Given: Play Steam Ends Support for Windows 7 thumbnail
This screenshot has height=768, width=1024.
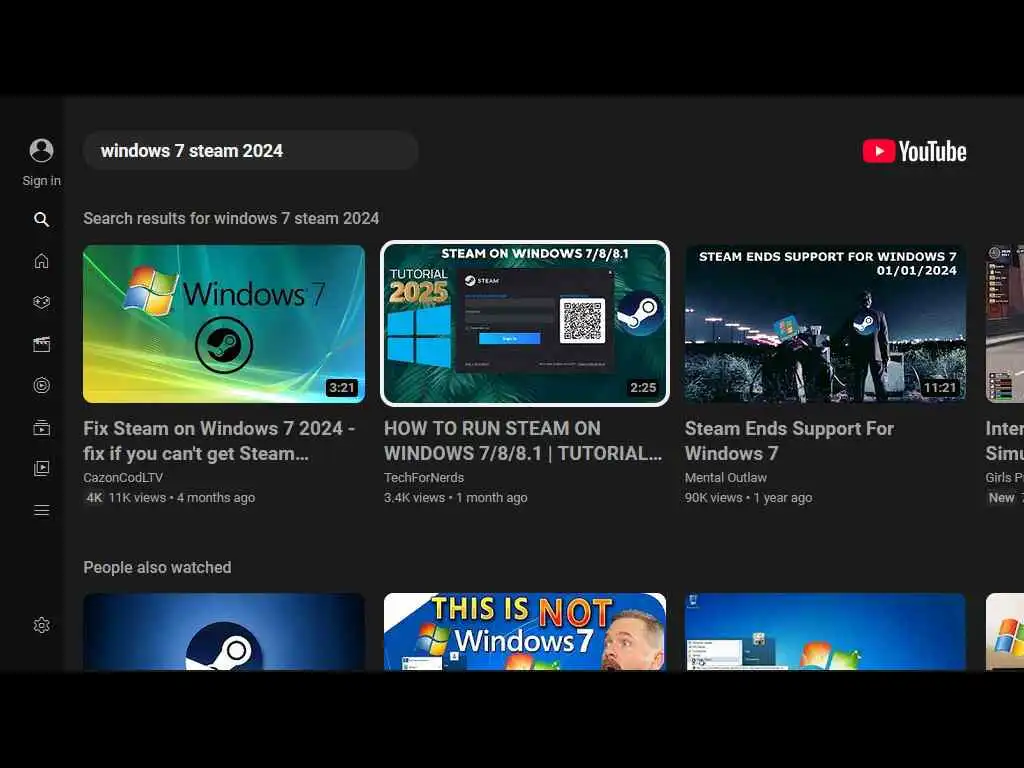Looking at the screenshot, I should pos(825,324).
